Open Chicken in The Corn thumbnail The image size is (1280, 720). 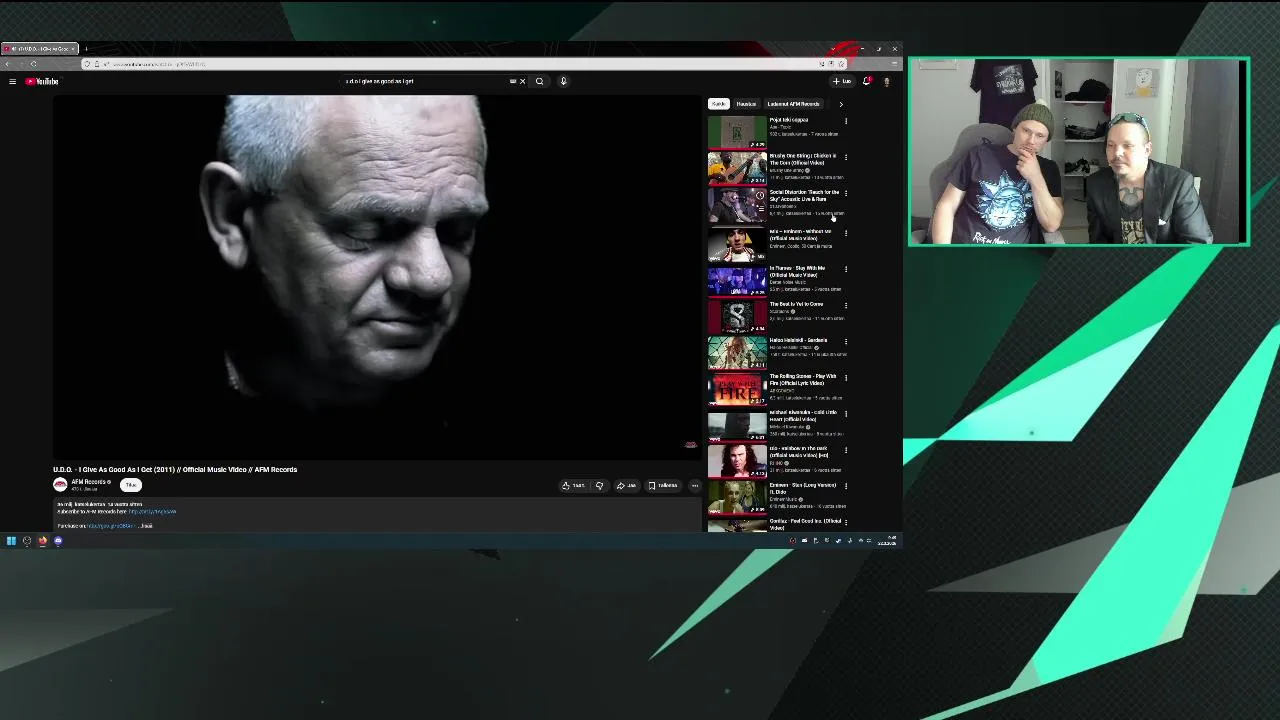pos(737,168)
